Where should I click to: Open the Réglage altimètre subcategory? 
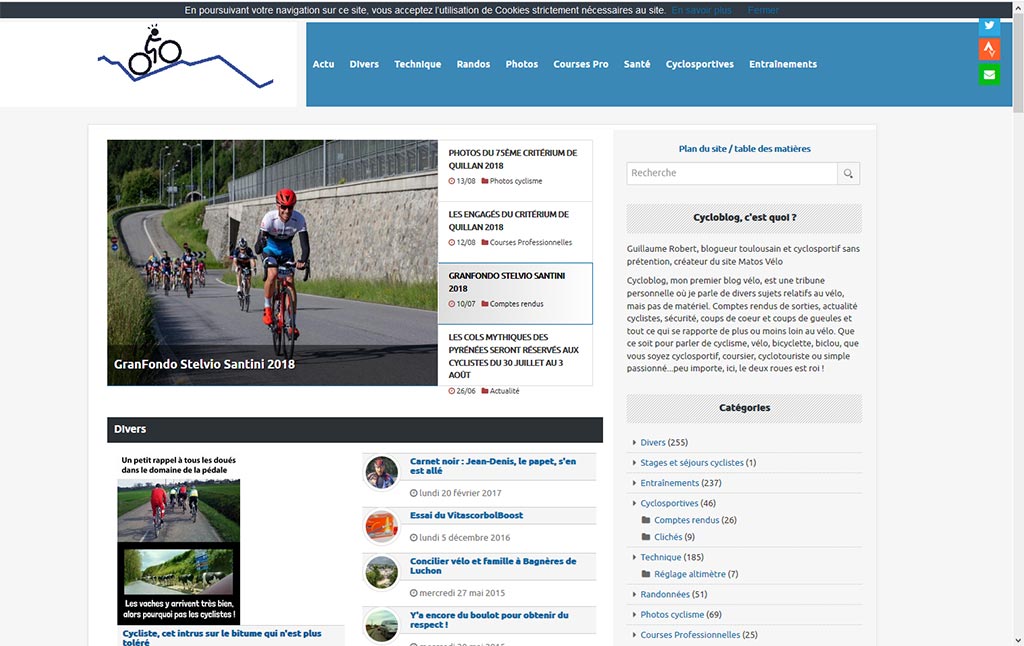[x=690, y=574]
